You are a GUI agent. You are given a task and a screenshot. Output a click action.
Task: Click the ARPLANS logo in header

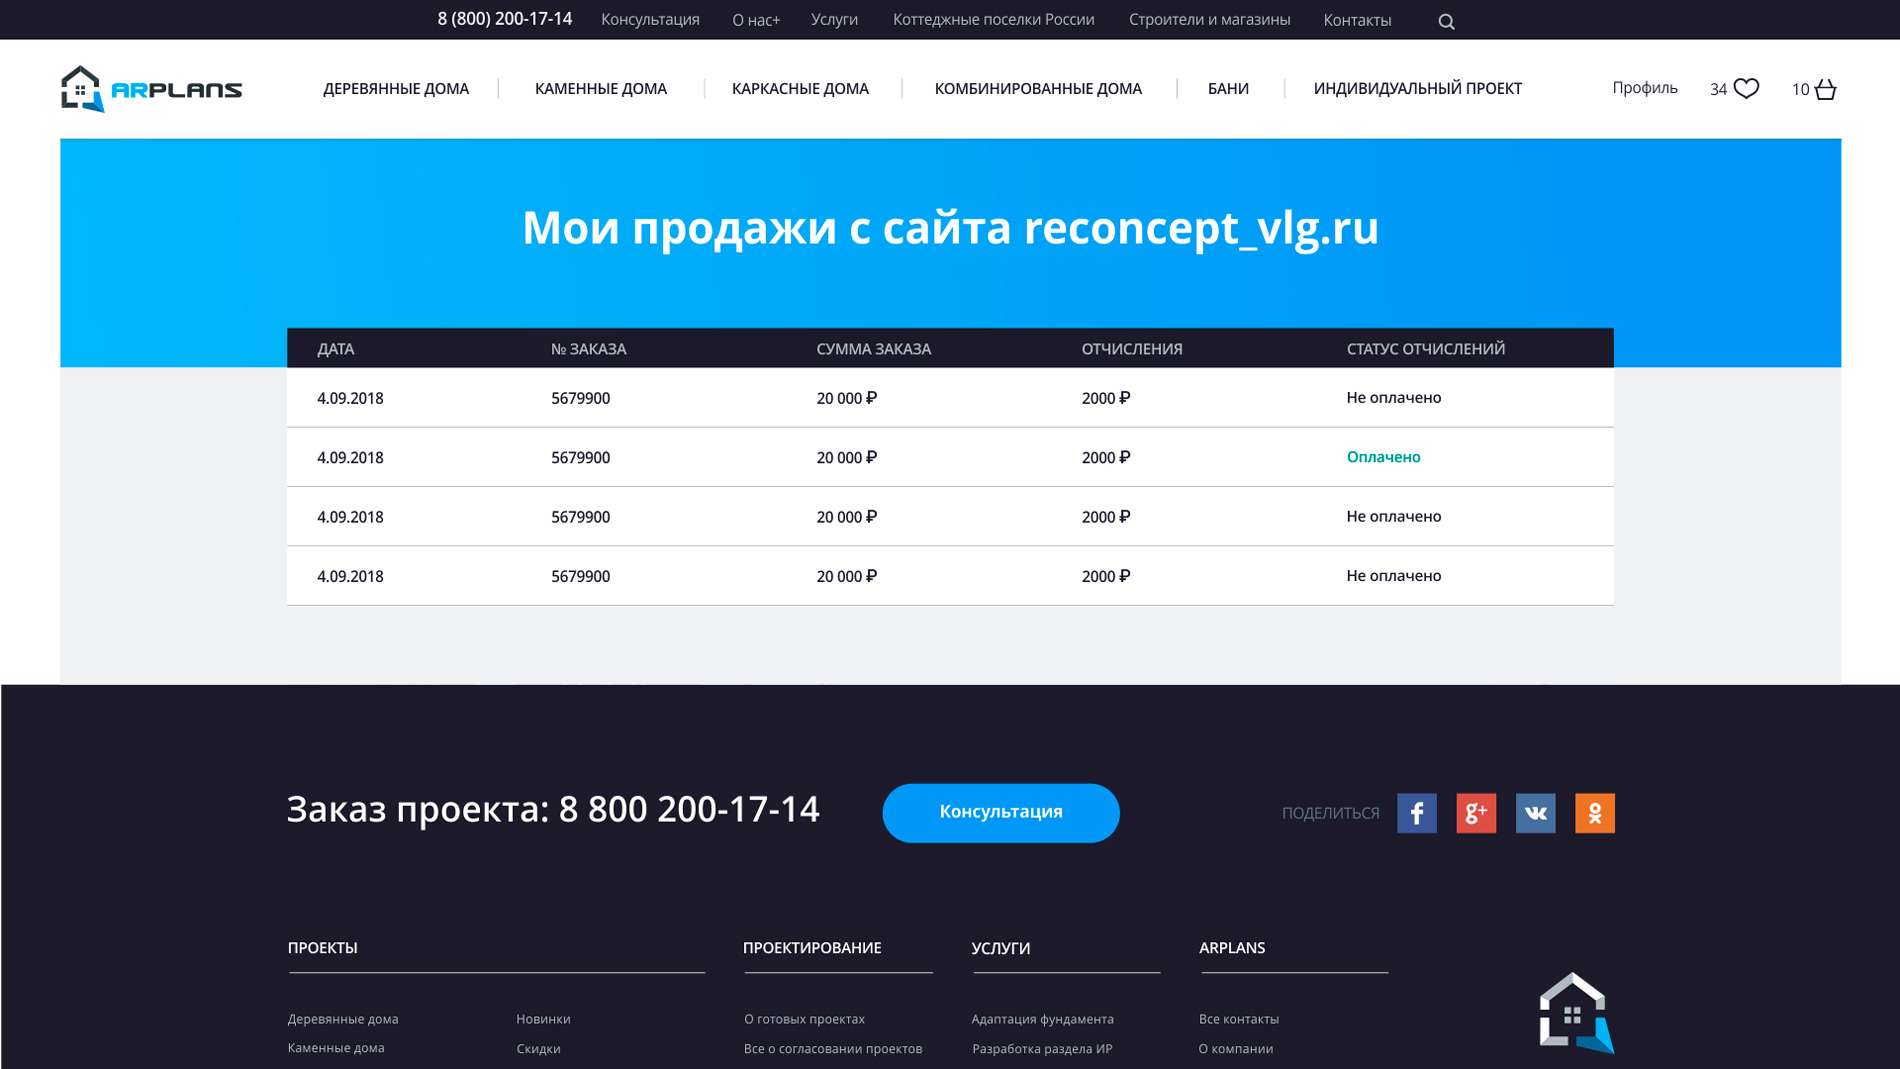click(x=151, y=89)
